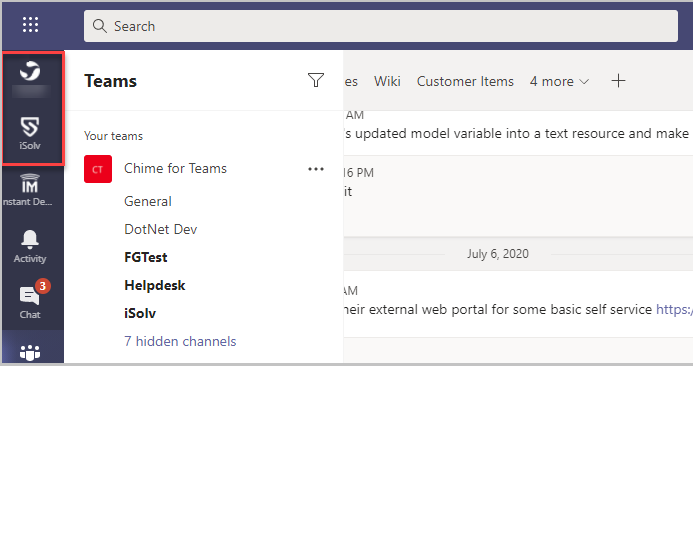This screenshot has height=539, width=693.
Task: Click the Your teams heading
Action: point(113,136)
